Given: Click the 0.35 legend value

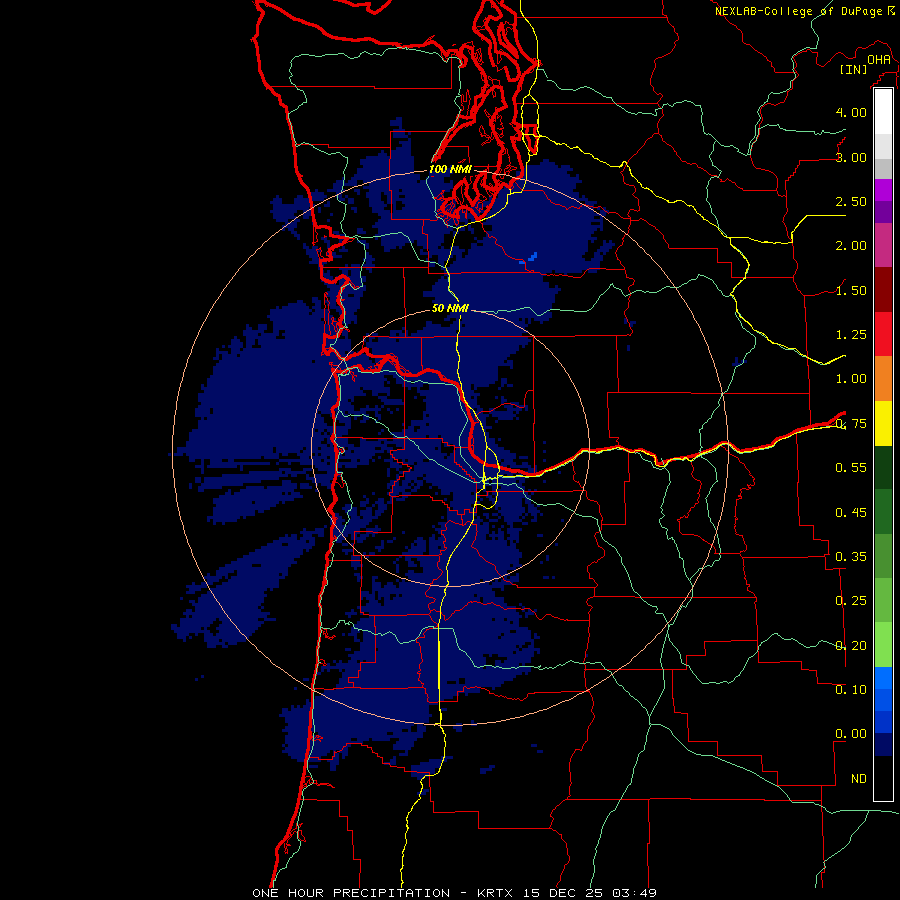Looking at the screenshot, I should coord(851,557).
